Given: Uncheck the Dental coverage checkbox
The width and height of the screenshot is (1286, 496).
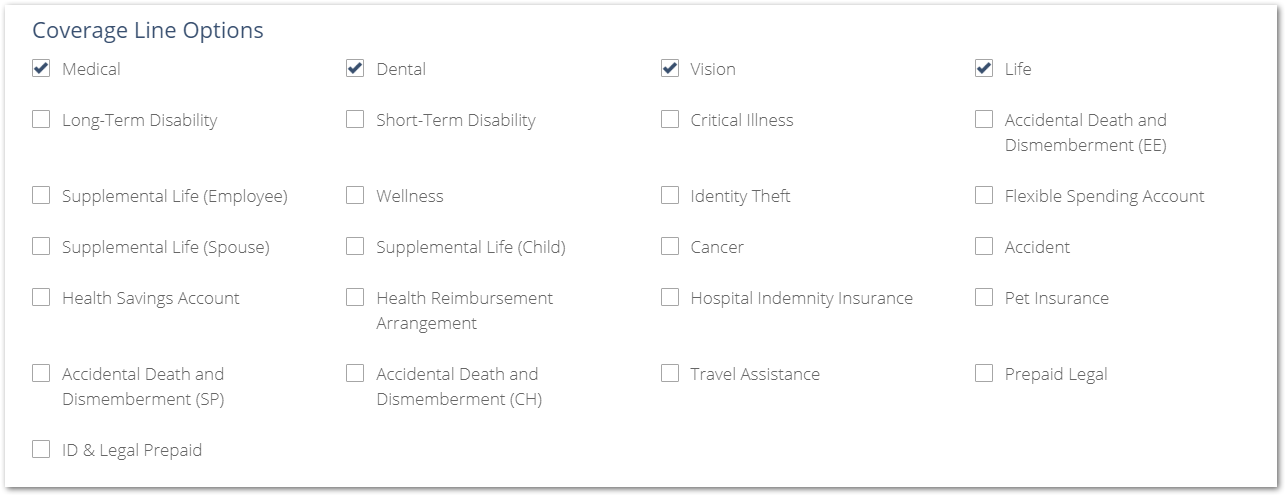Looking at the screenshot, I should coord(355,68).
